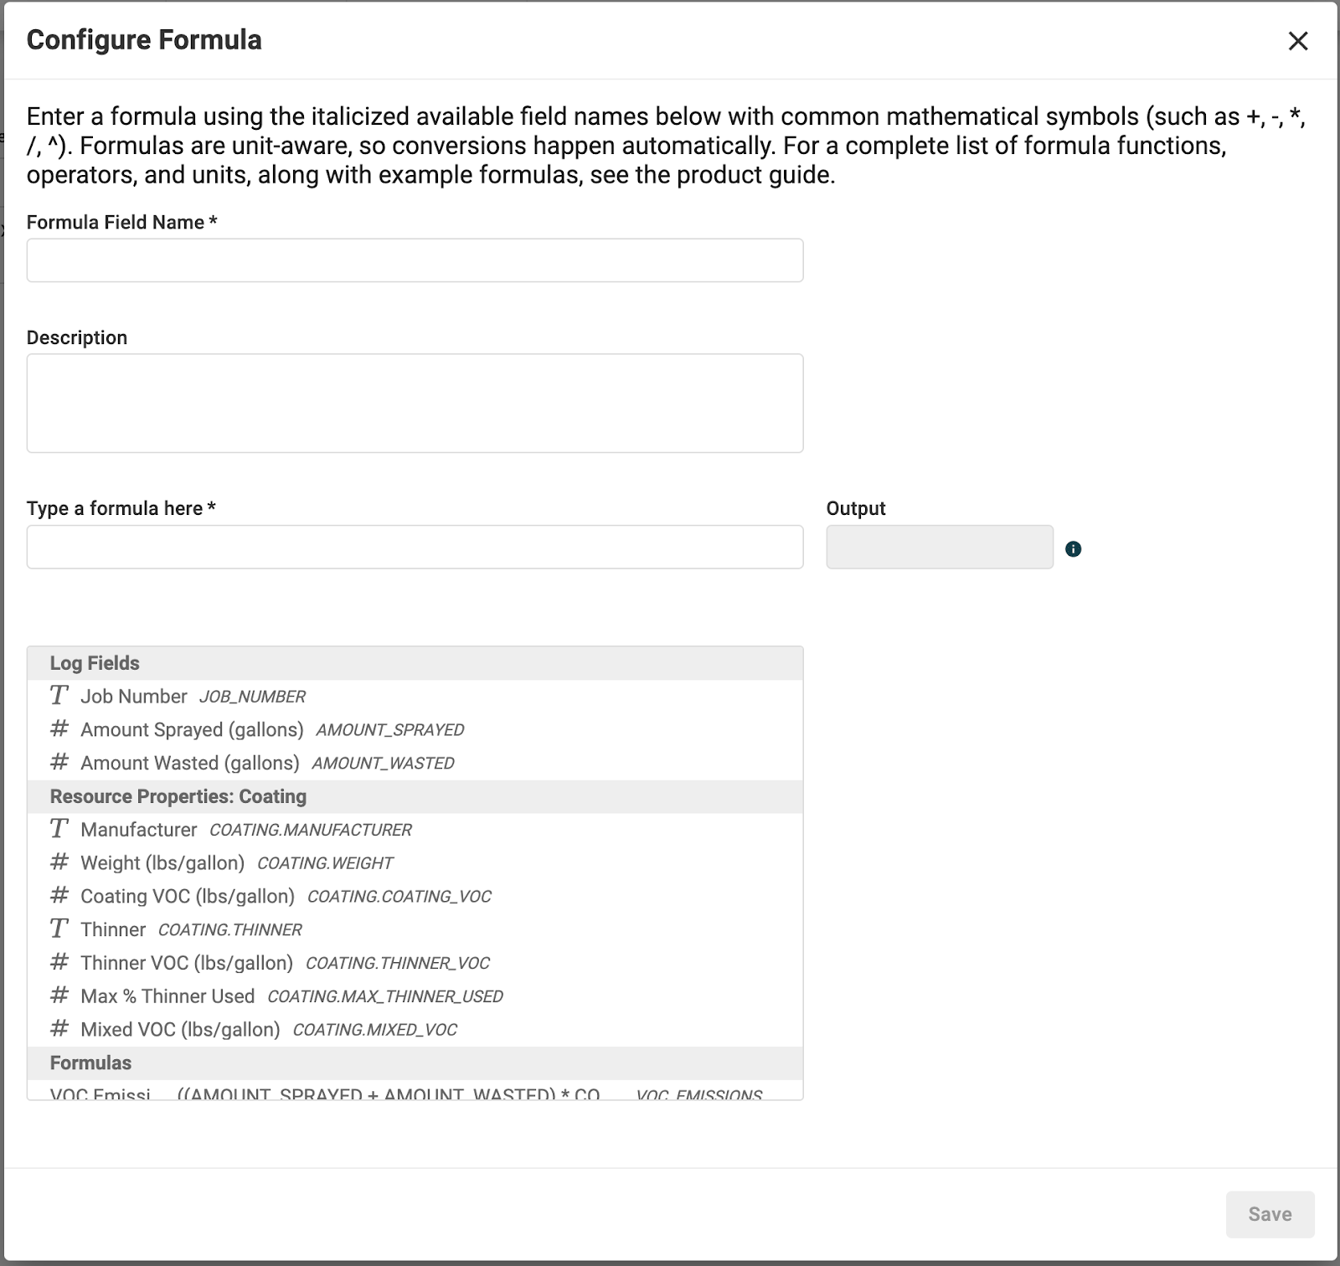Click the Resource Properties: Coating header
The width and height of the screenshot is (1340, 1266).
(x=178, y=797)
